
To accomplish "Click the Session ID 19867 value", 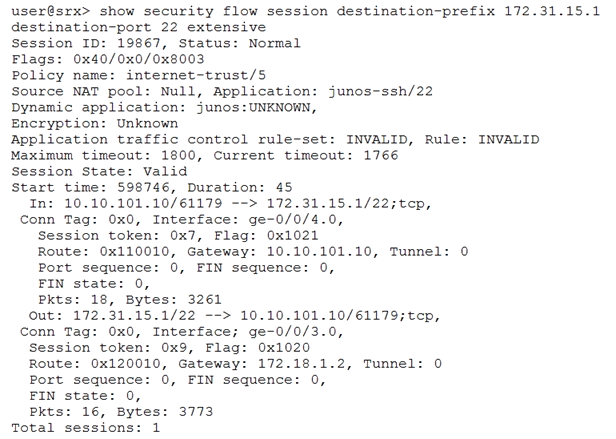I will tap(139, 43).
